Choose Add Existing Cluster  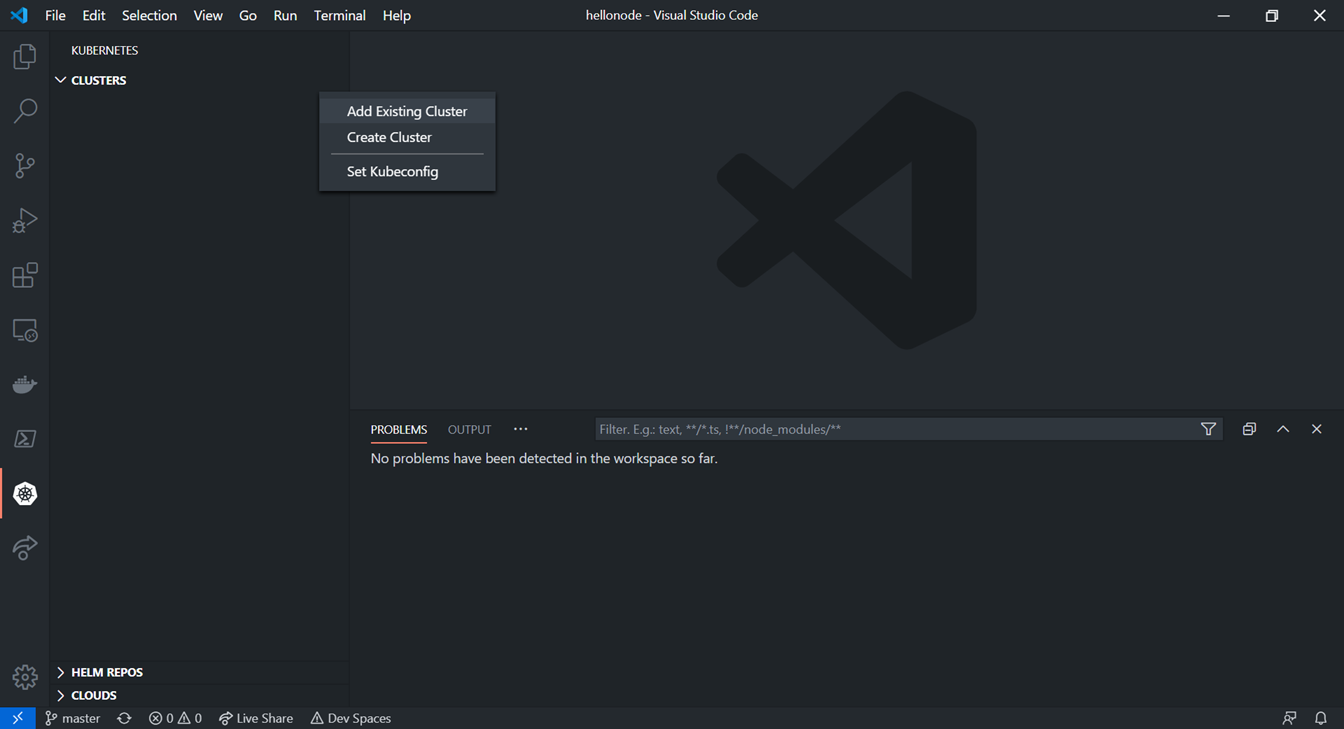(x=407, y=111)
